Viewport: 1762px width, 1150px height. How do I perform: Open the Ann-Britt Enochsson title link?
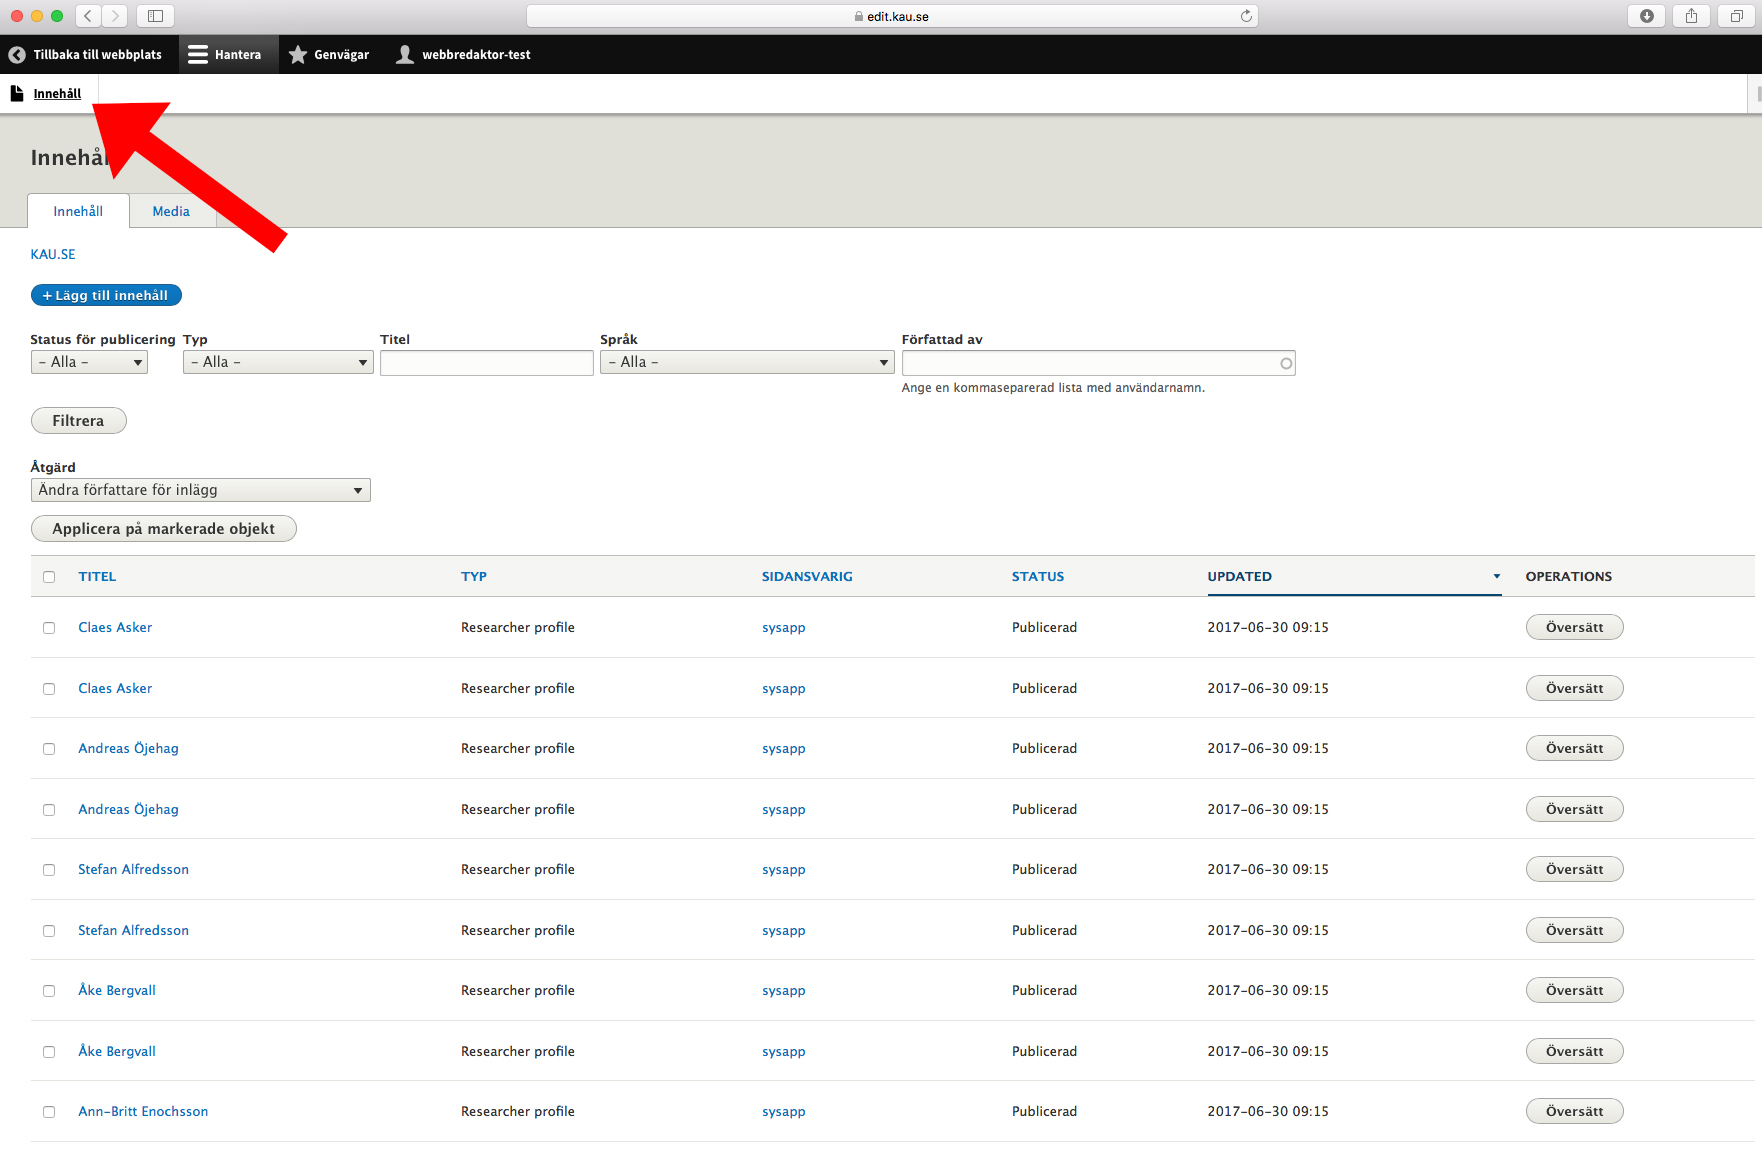point(143,1111)
